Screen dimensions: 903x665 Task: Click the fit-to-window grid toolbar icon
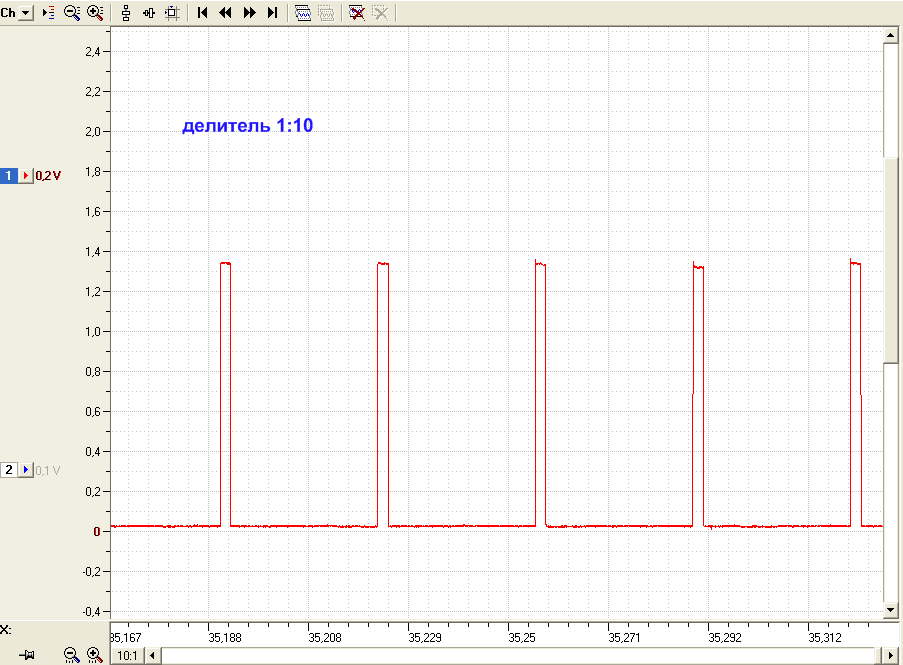pyautogui.click(x=172, y=13)
